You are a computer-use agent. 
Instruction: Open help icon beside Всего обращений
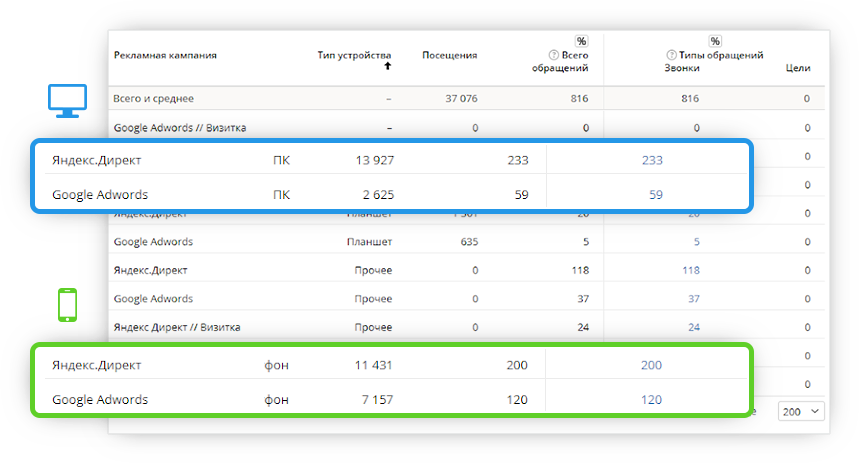[x=553, y=55]
